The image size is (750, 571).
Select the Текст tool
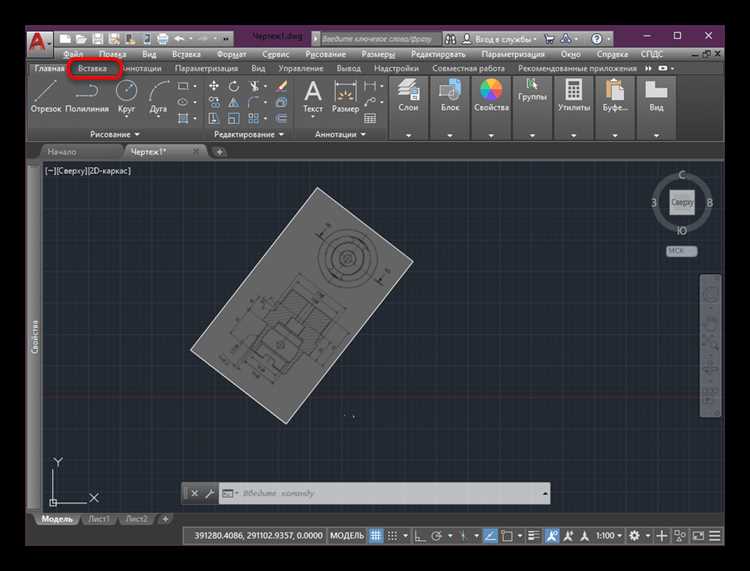pos(313,97)
